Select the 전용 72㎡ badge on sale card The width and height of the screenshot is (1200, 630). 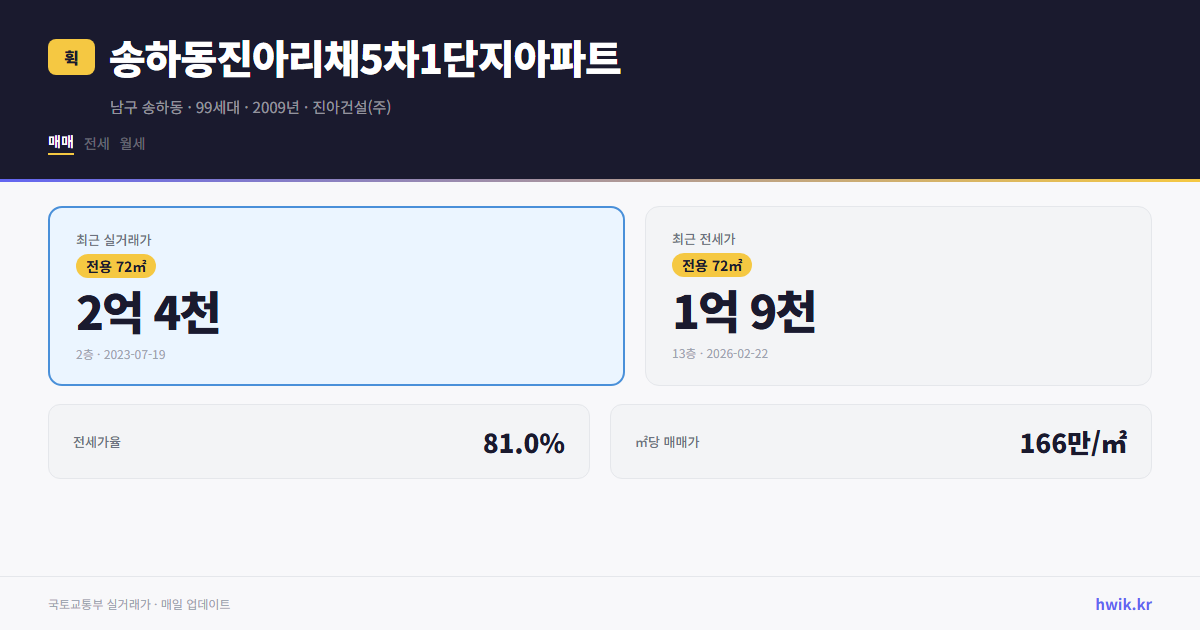[x=113, y=266]
